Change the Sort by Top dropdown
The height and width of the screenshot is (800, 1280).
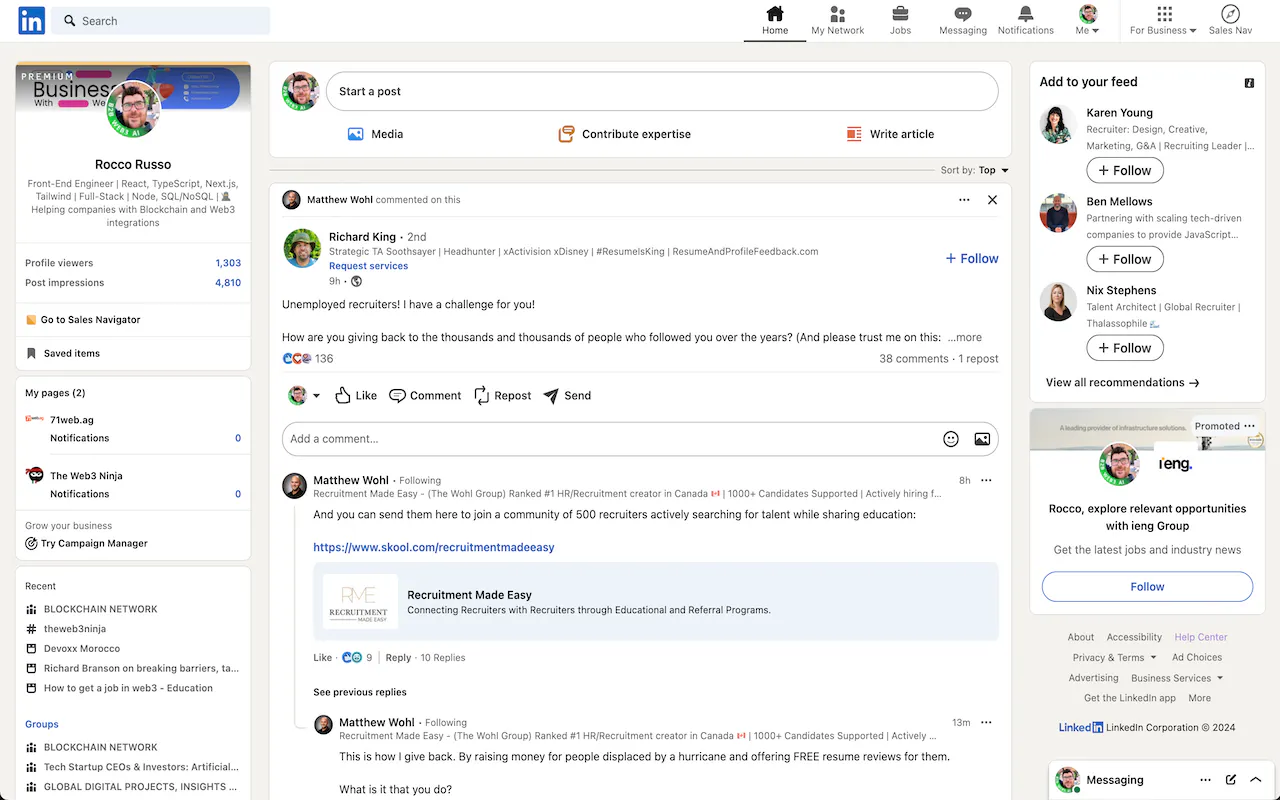975,170
